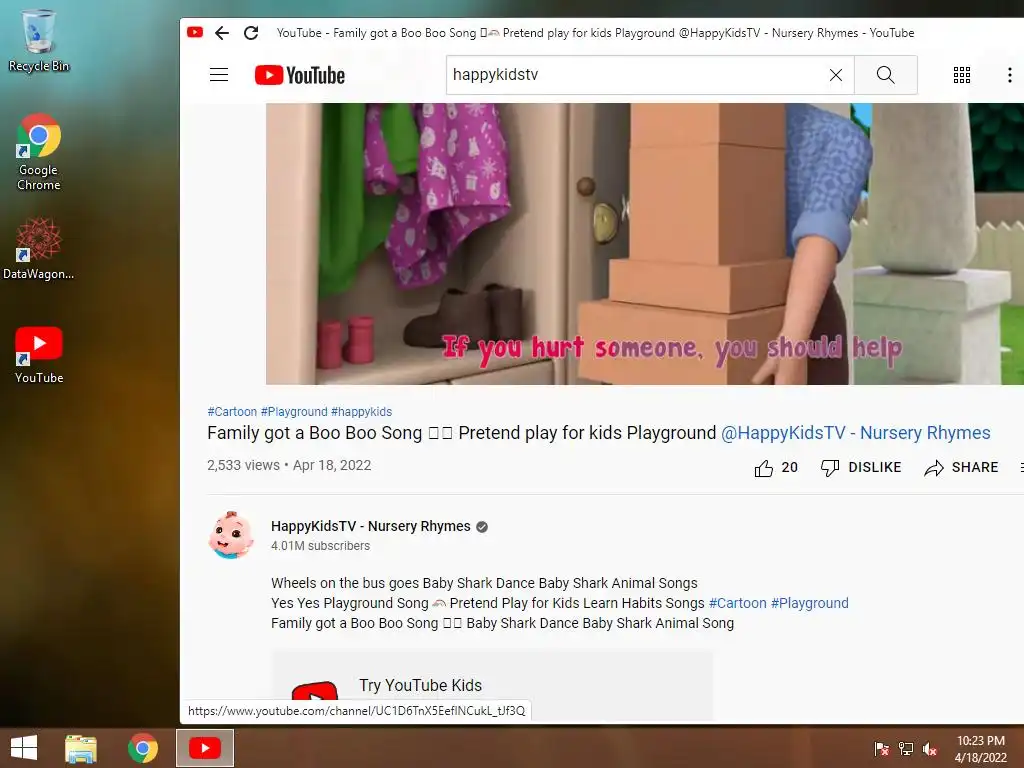Click the video player frame
Viewport: 1024px width, 768px height.
(x=645, y=244)
